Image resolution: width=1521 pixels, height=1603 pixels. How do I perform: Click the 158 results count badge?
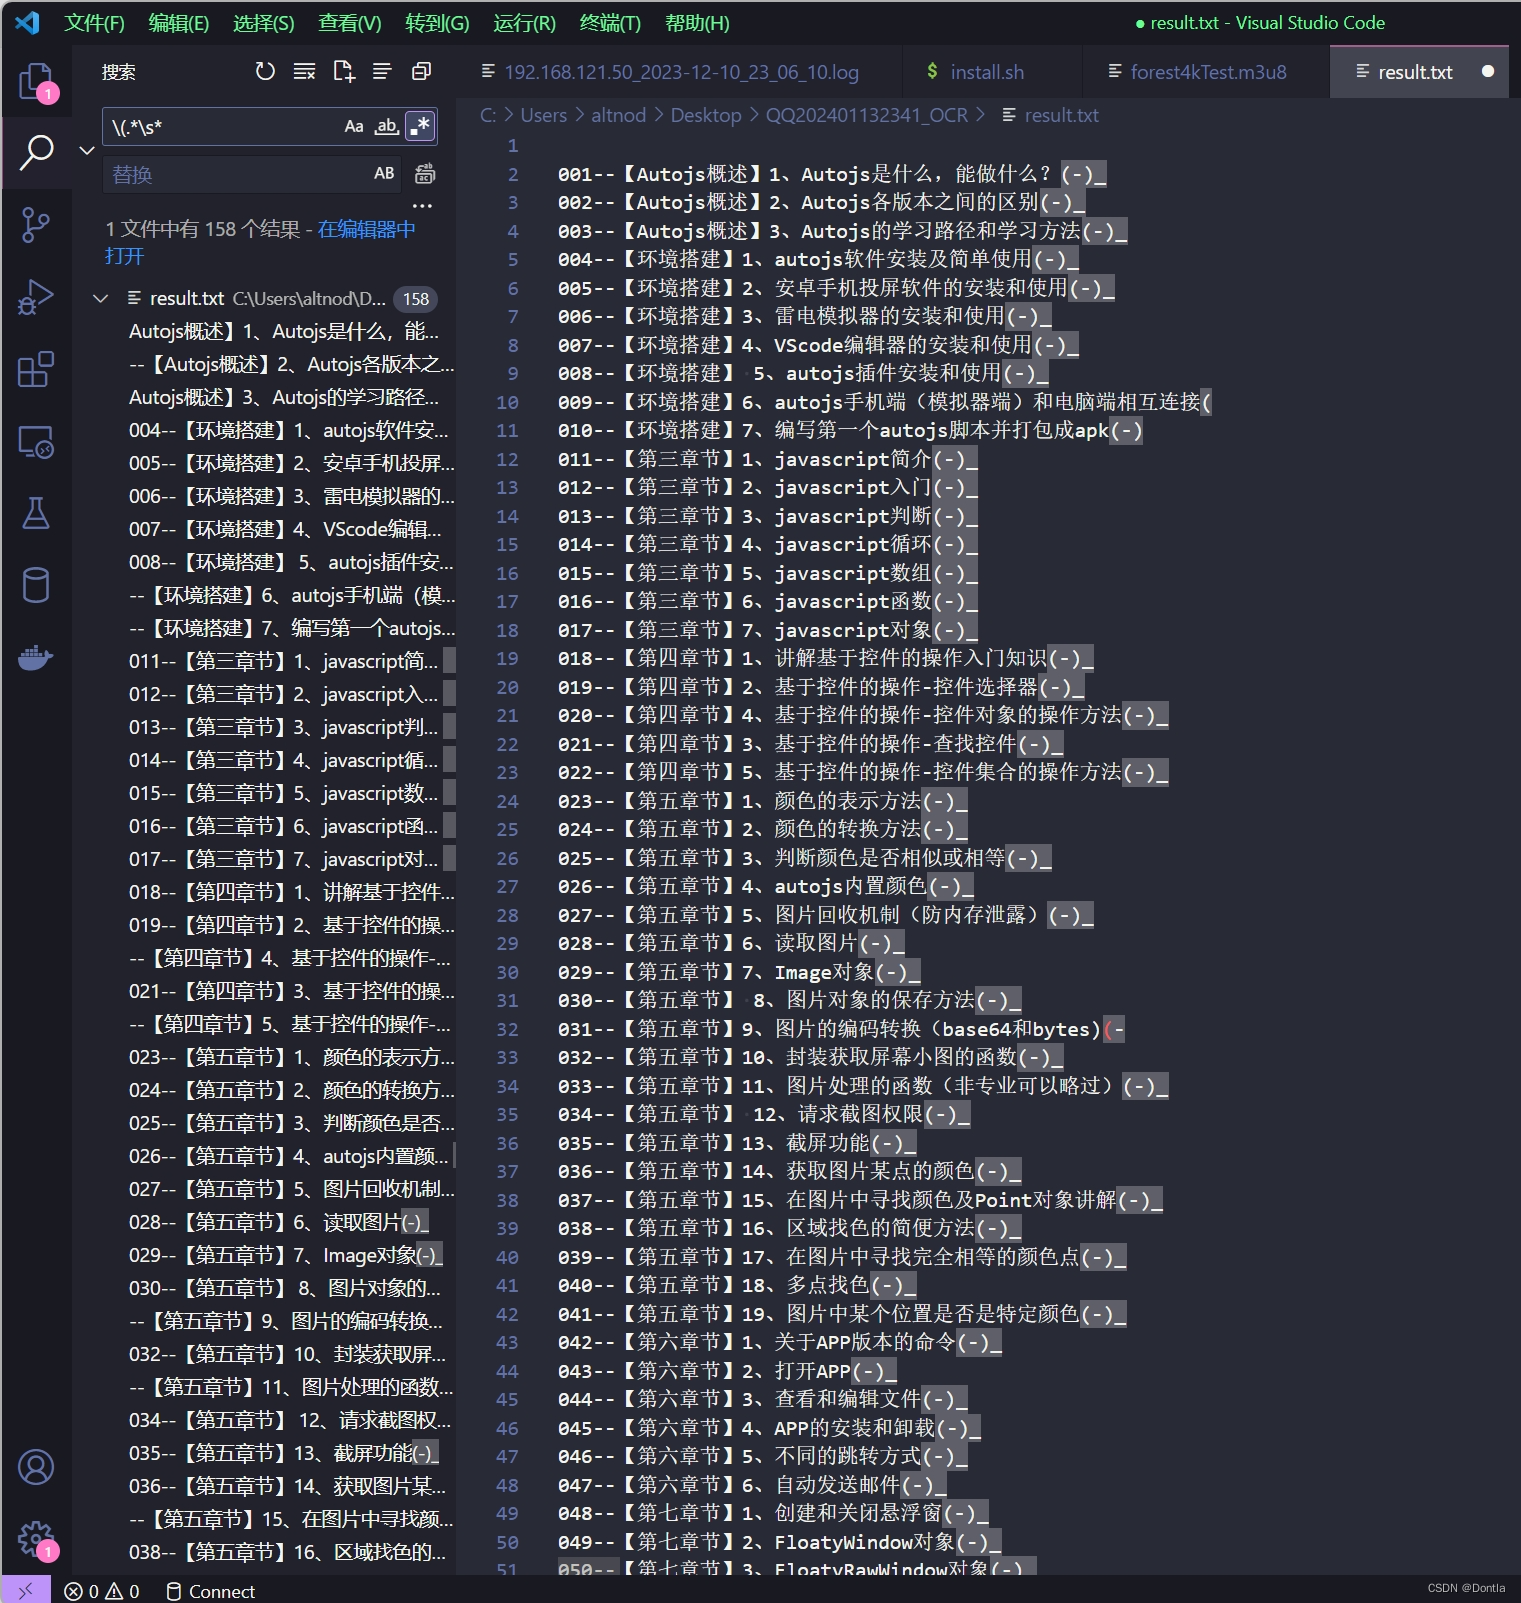click(x=416, y=299)
